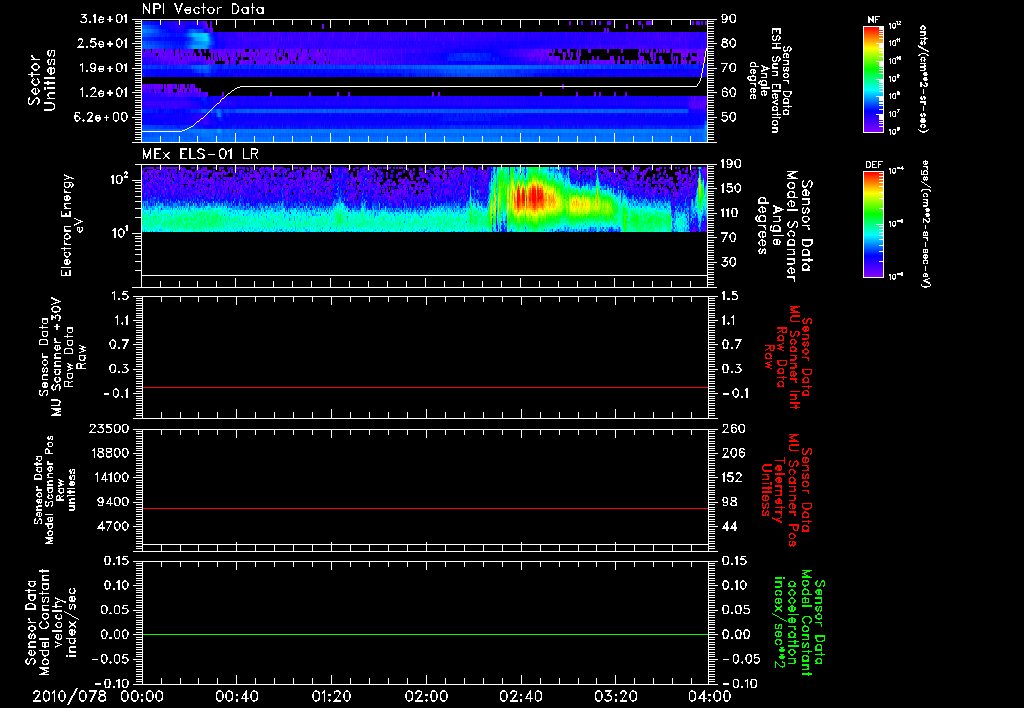Click the '90' sun elevation axis value
Viewport: 1024px width, 708px height.
click(x=728, y=19)
